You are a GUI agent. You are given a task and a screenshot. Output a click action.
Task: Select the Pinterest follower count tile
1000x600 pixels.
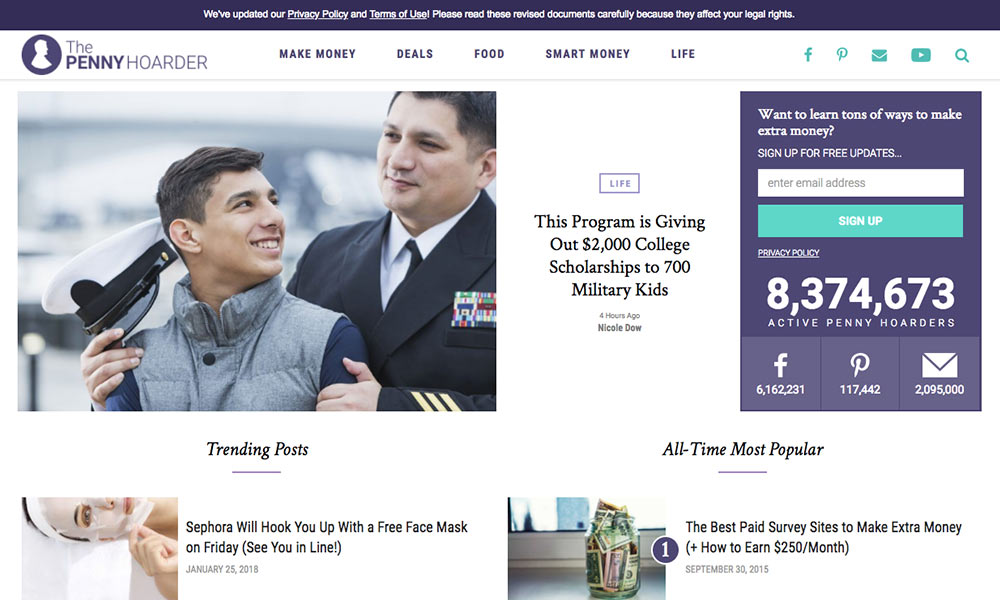[x=860, y=374]
